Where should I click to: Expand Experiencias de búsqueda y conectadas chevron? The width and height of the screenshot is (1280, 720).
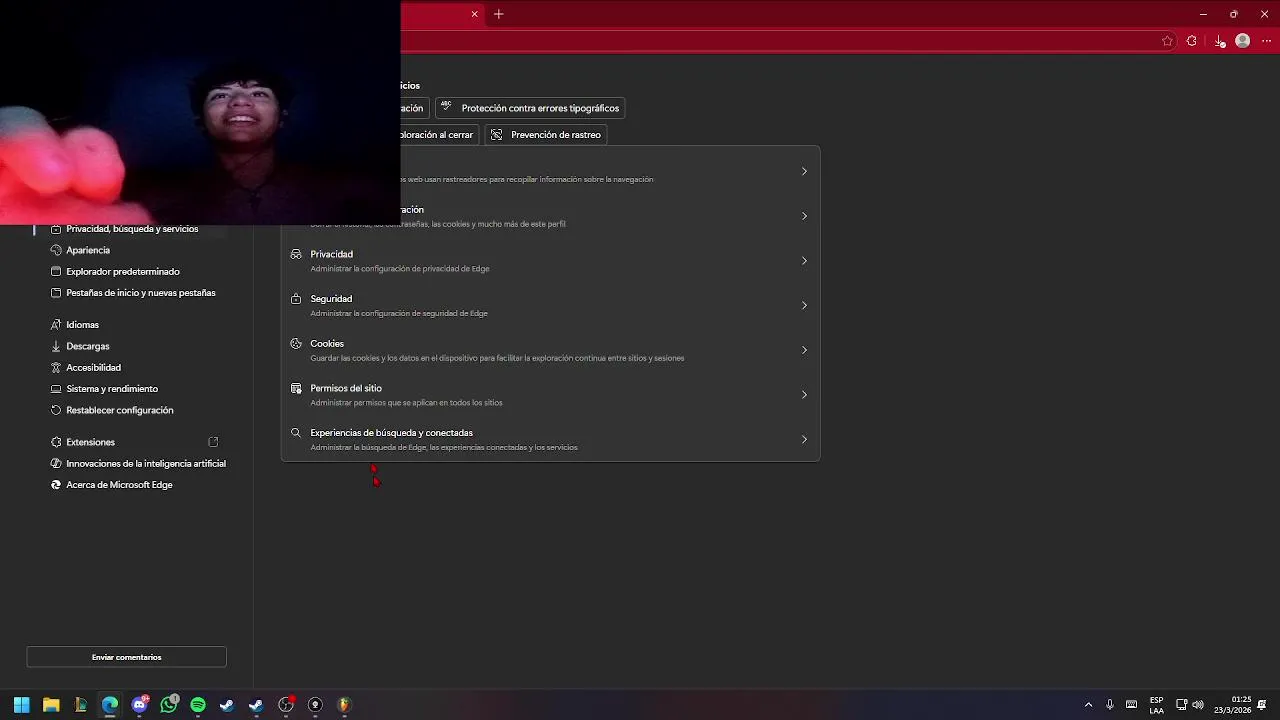[x=804, y=439]
